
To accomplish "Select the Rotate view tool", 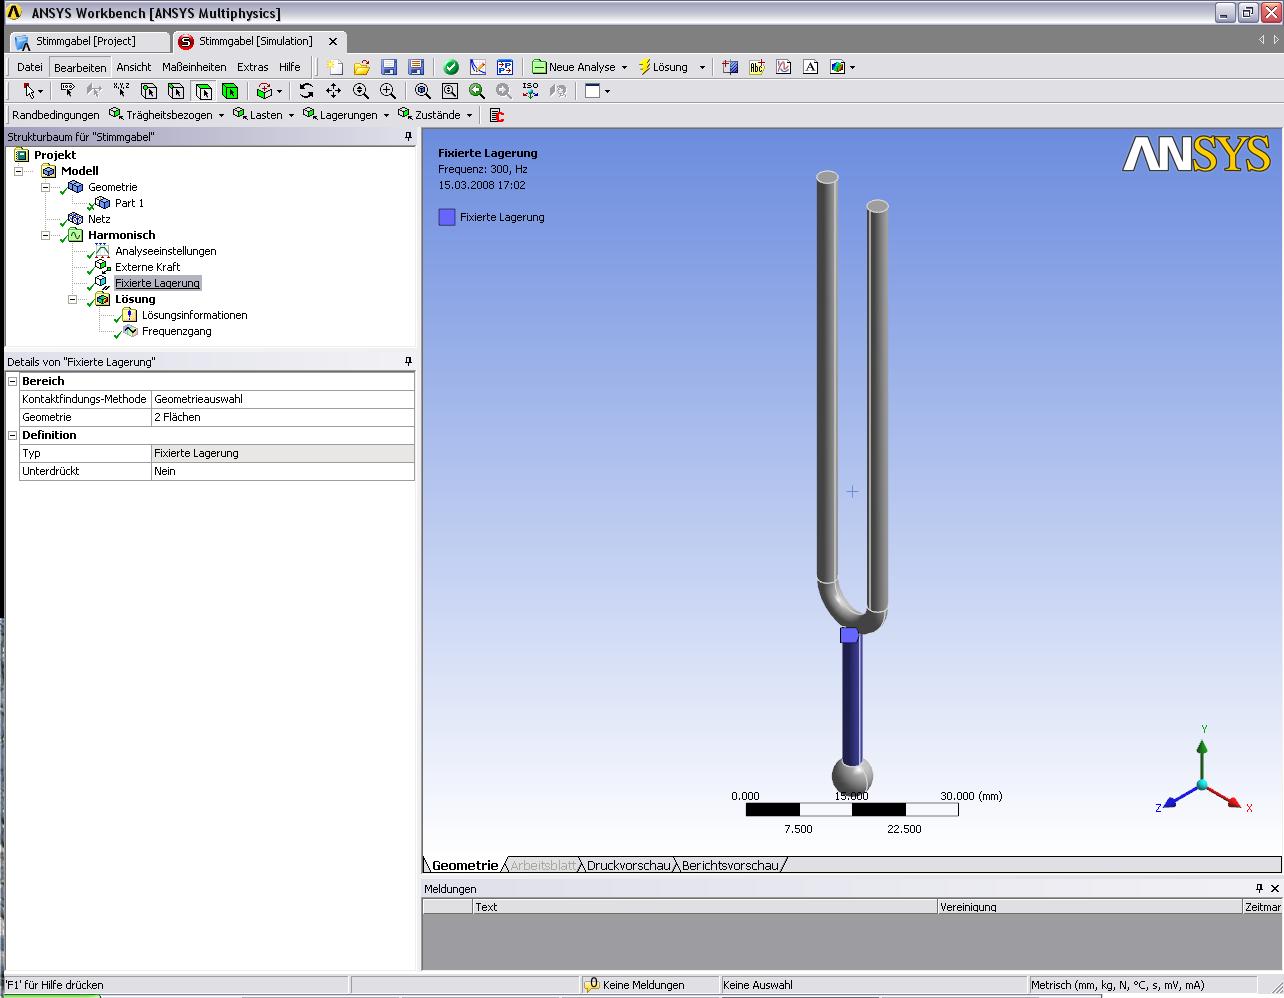I will [x=306, y=91].
